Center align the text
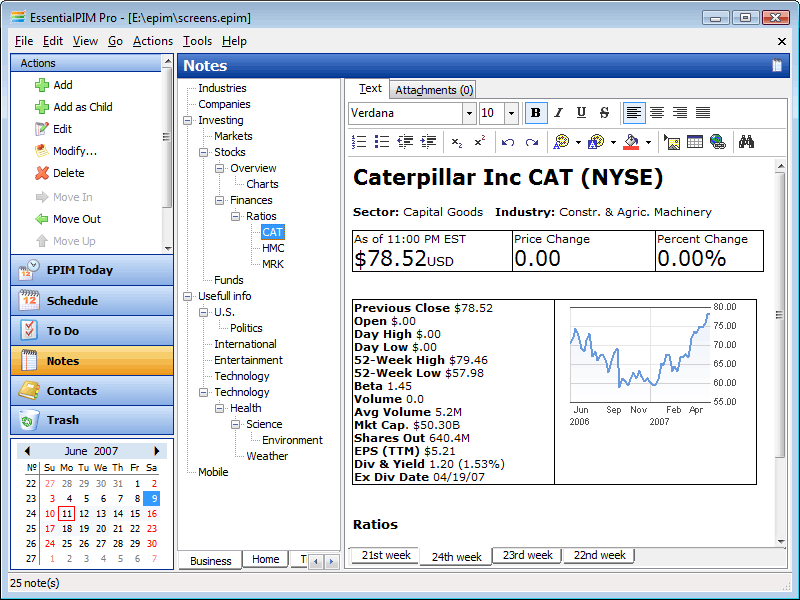 click(x=657, y=113)
